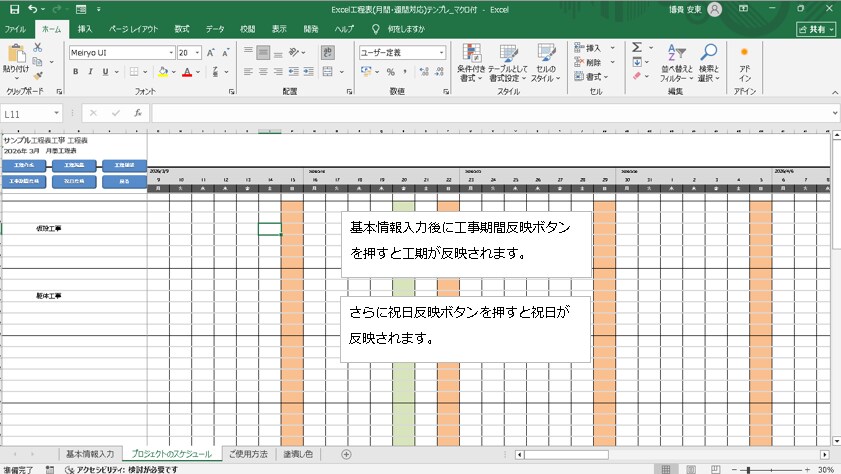Open Sort and Filter (並べ替えとフィルター)
The width and height of the screenshot is (841, 474).
676,63
